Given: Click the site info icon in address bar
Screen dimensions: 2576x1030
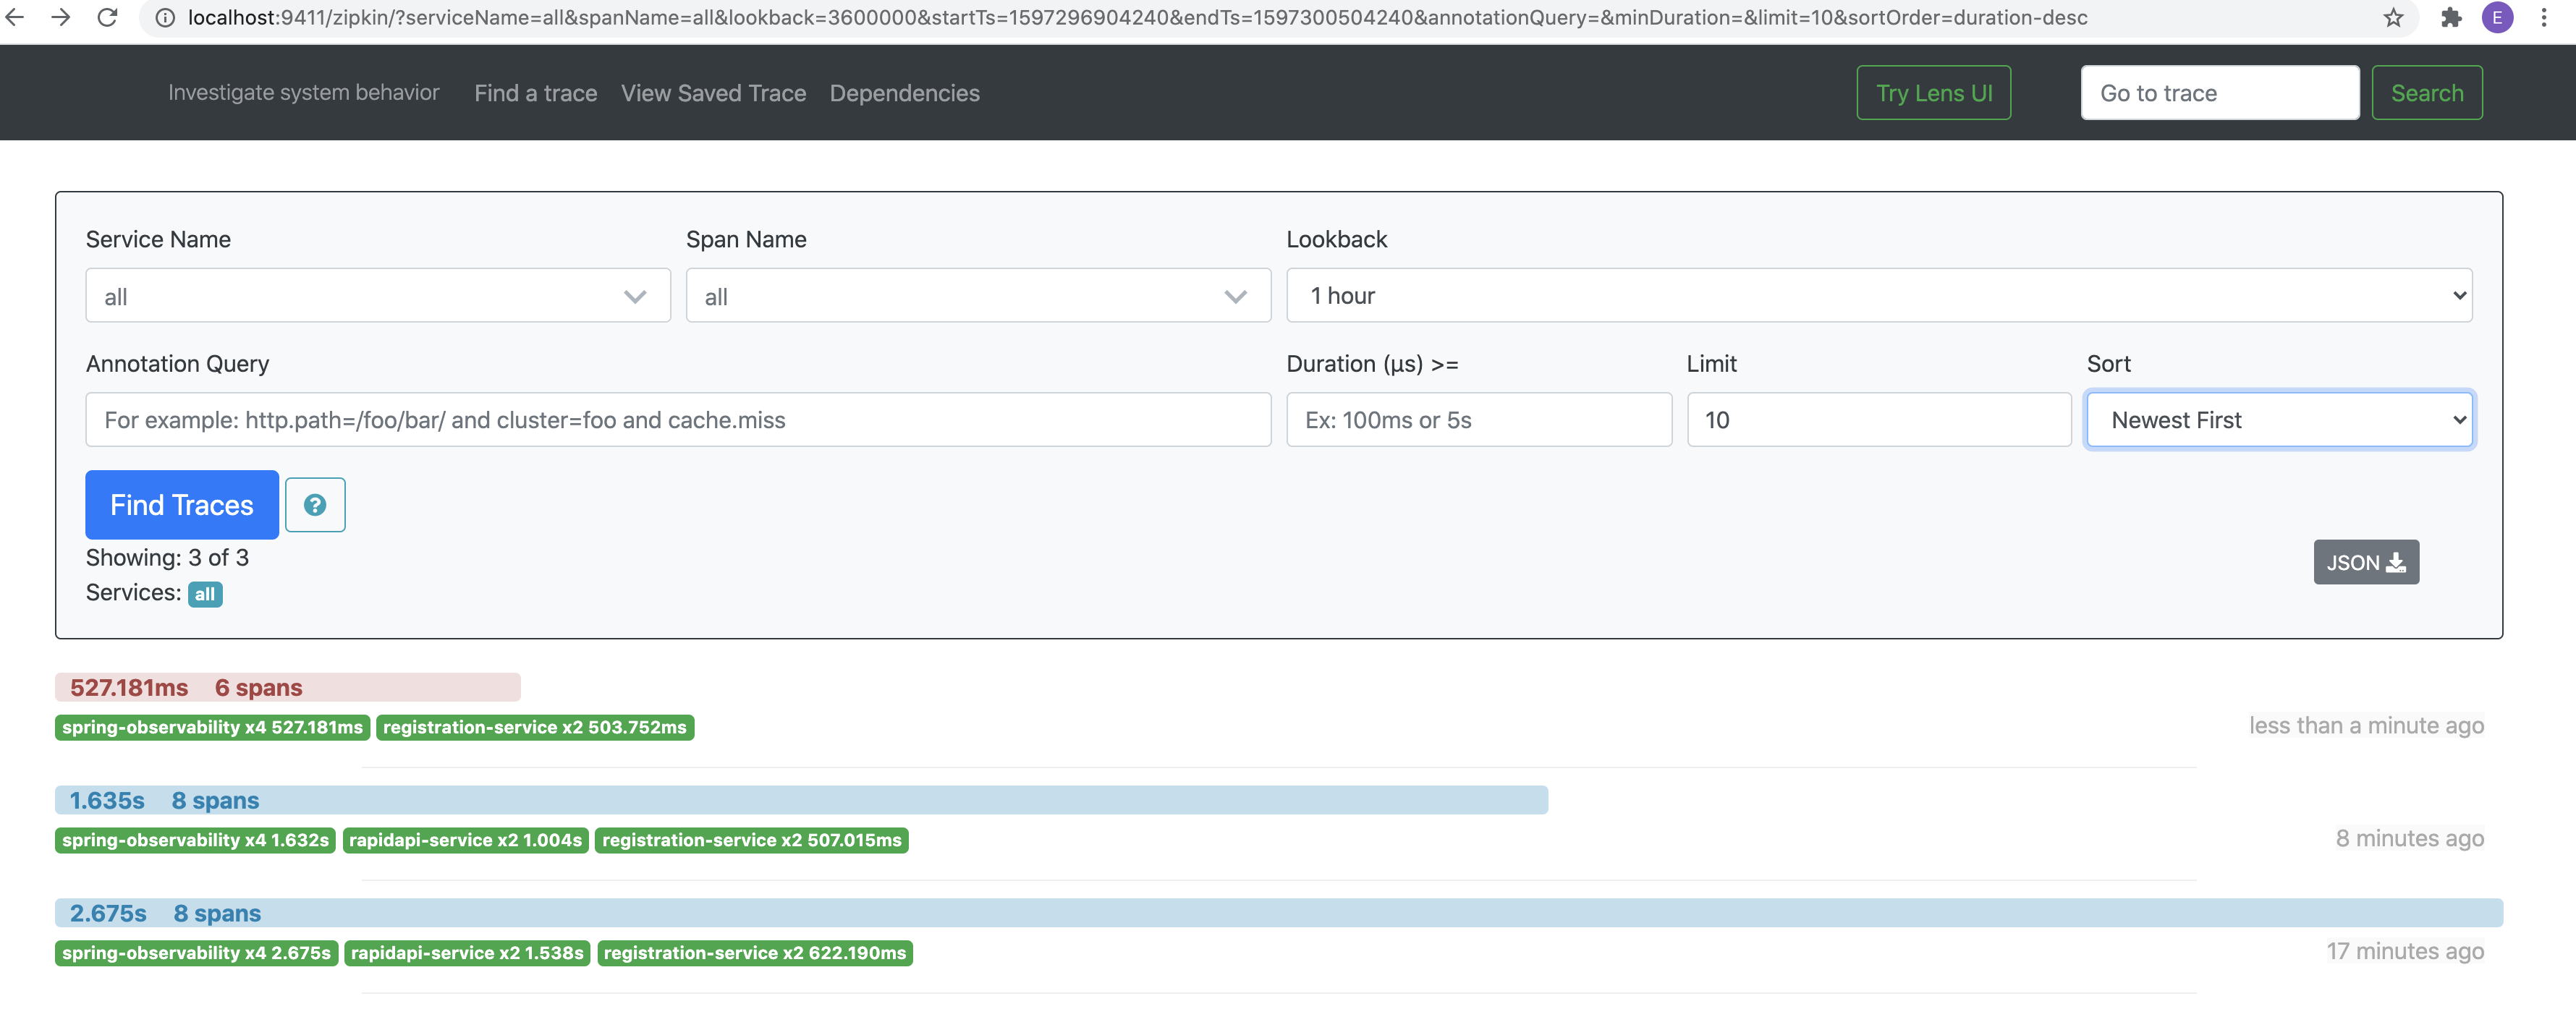Looking at the screenshot, I should (x=166, y=17).
